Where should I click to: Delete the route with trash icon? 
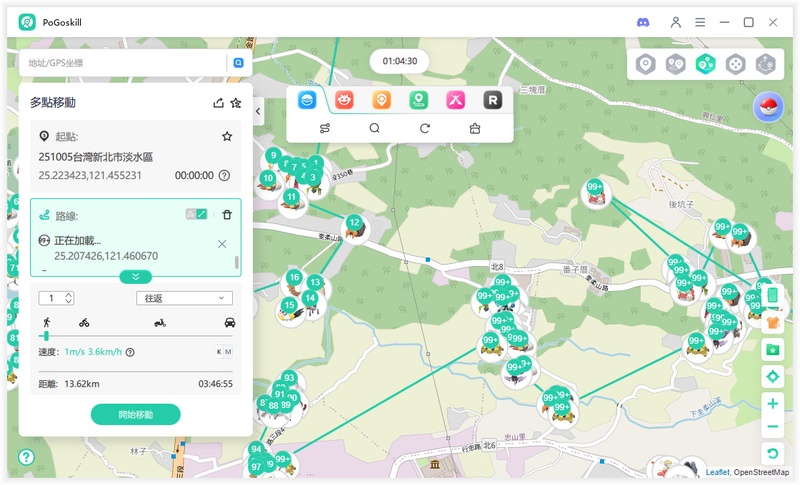[x=227, y=215]
